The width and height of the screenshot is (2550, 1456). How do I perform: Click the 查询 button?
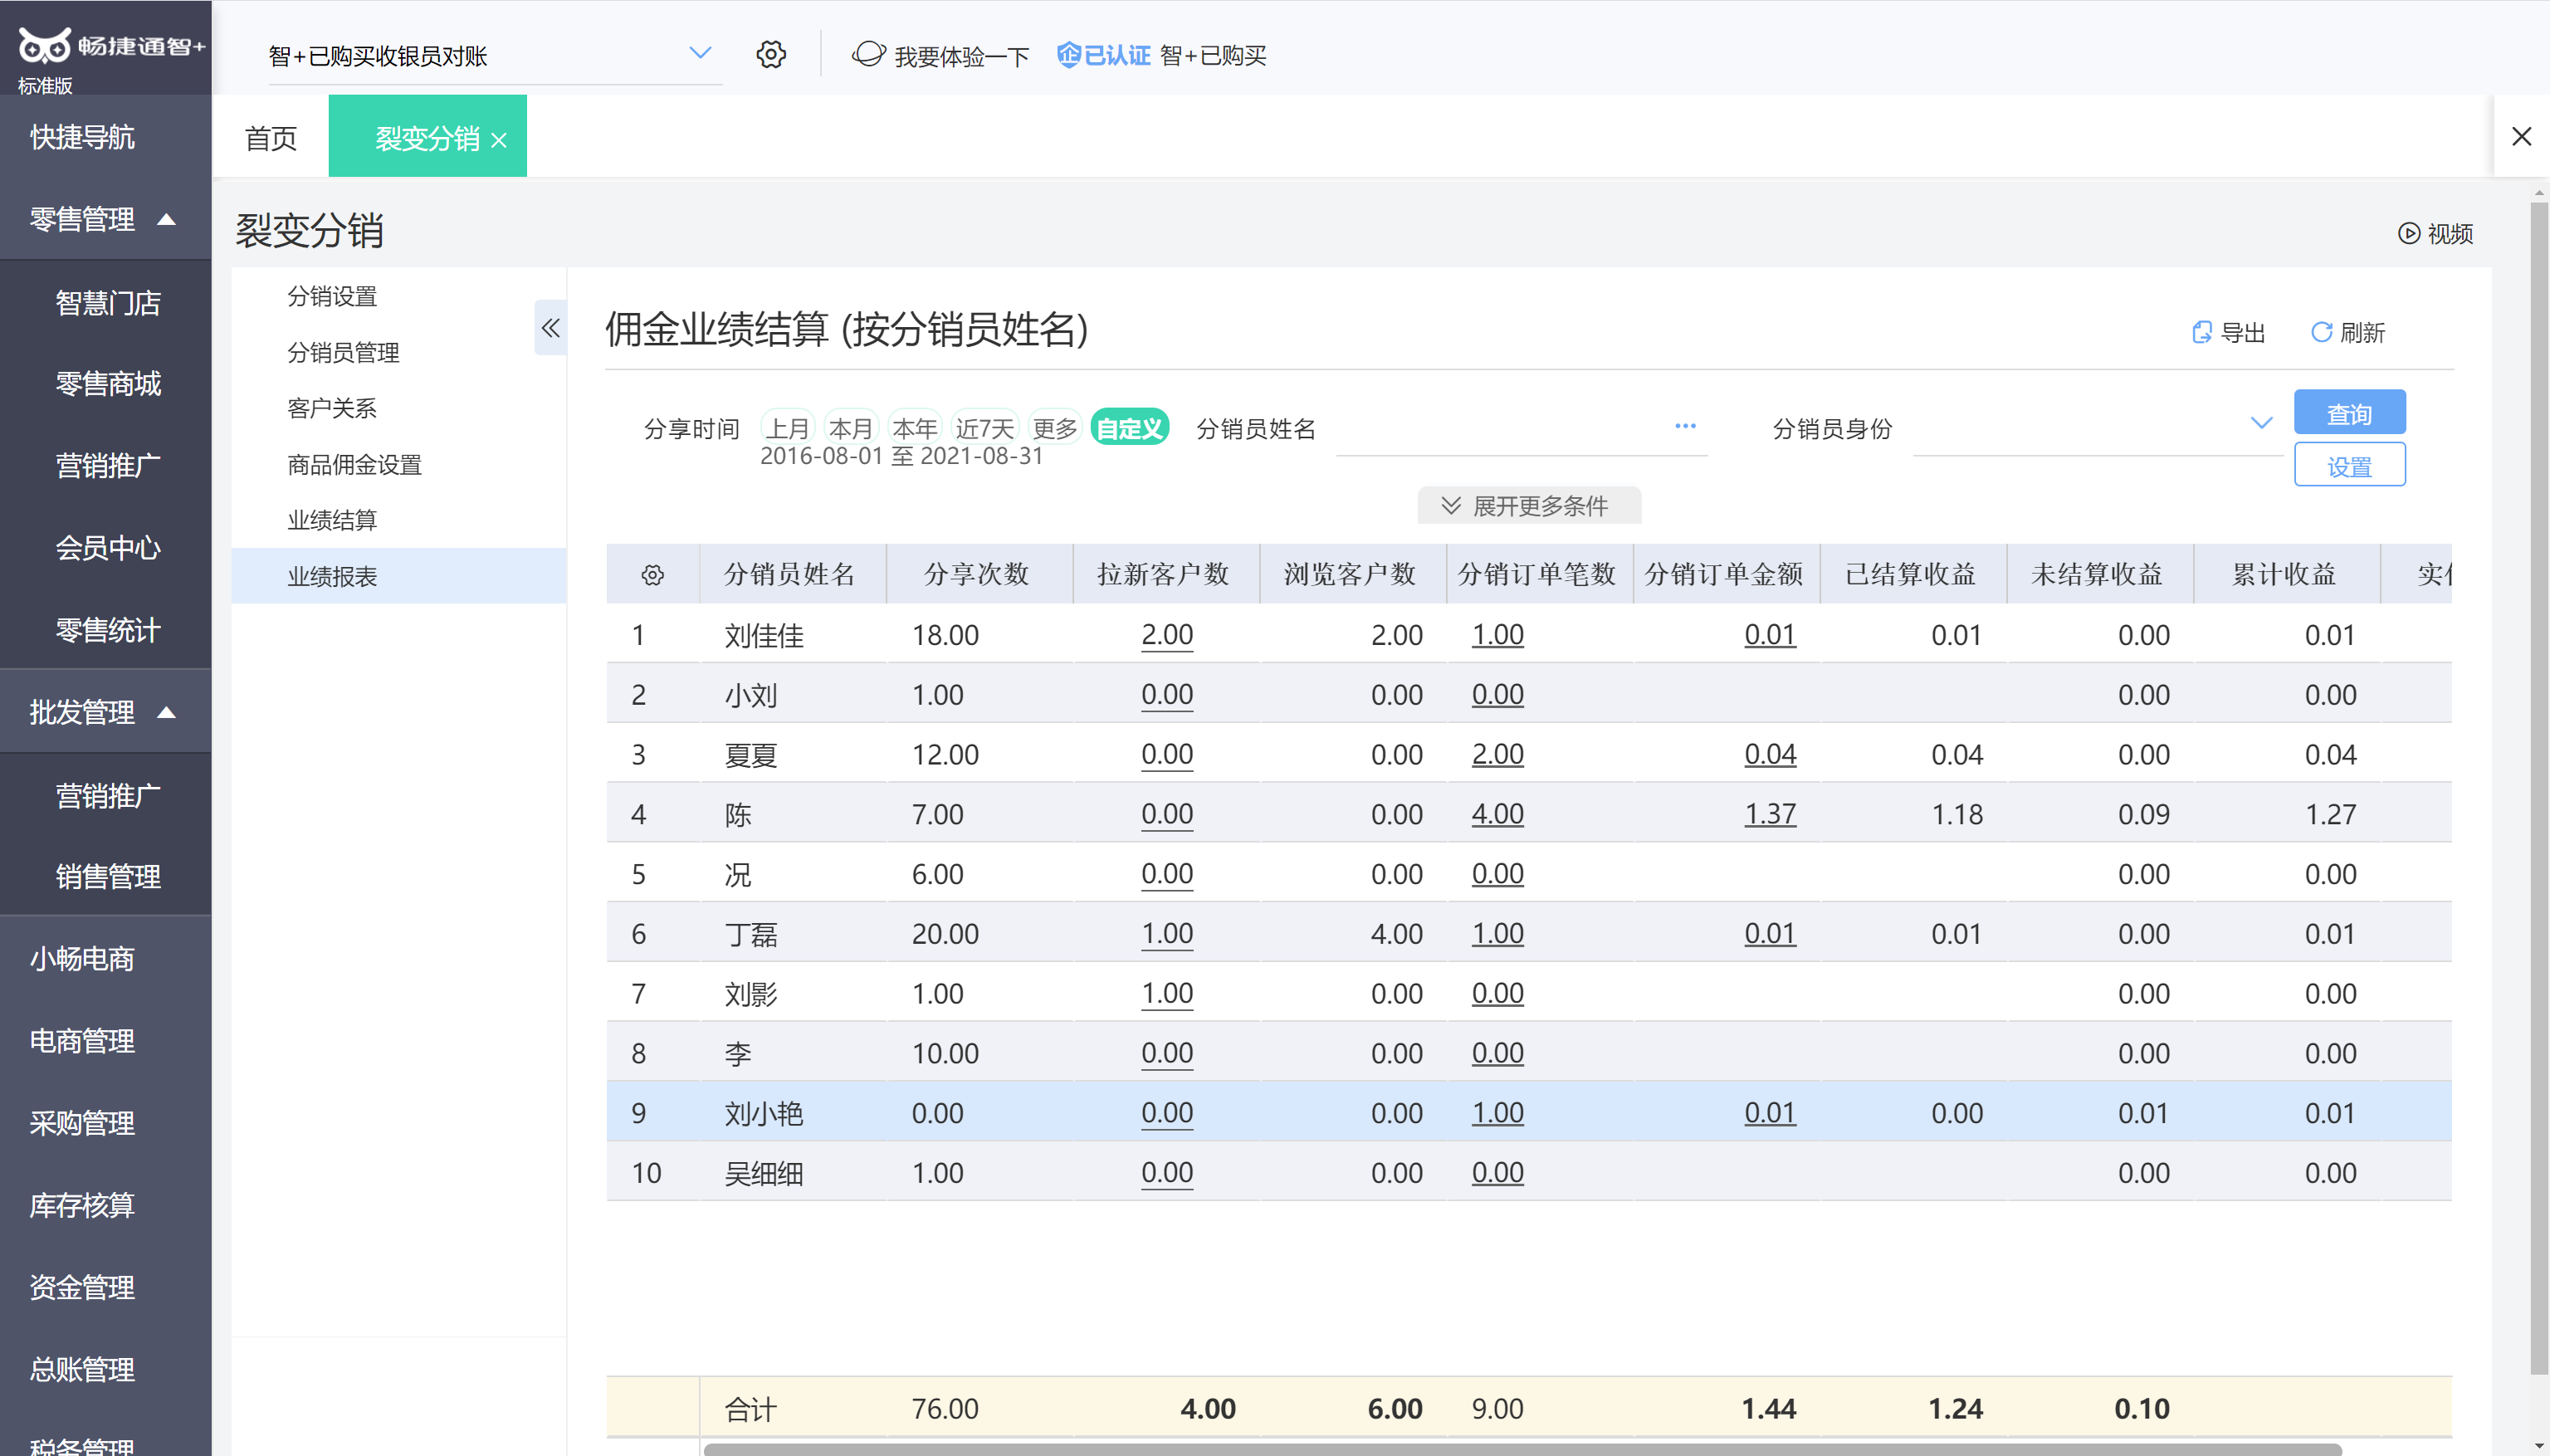(x=2349, y=413)
